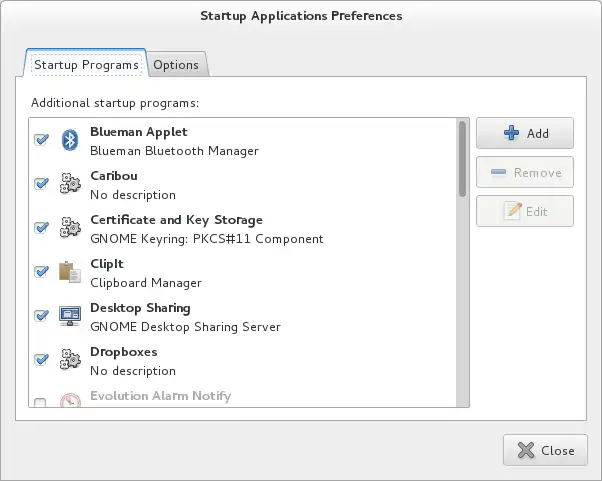The height and width of the screenshot is (481, 602).
Task: Click the Edit button
Action: [x=525, y=212]
